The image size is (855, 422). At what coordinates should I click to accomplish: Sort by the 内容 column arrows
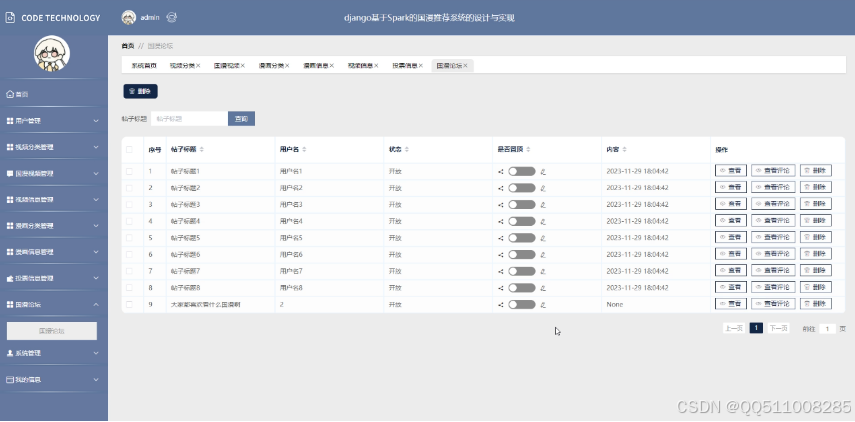click(625, 149)
